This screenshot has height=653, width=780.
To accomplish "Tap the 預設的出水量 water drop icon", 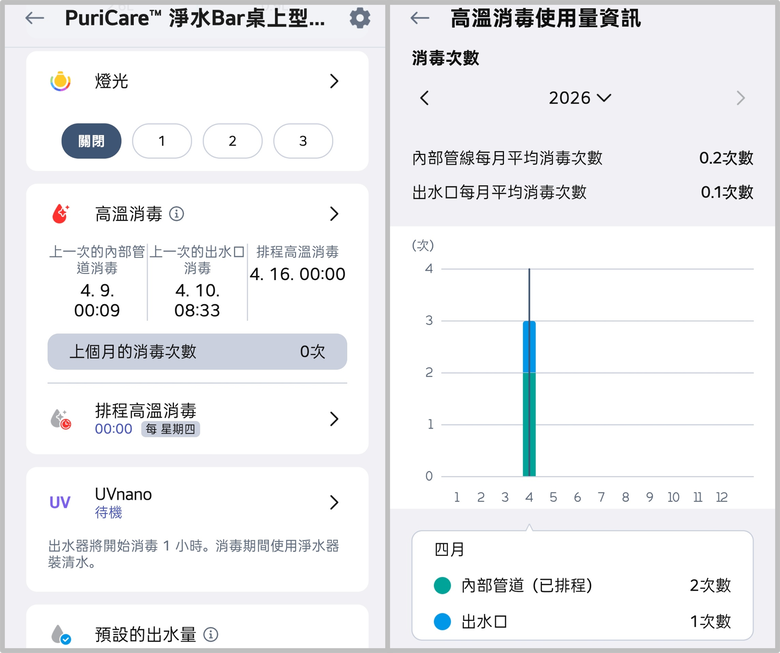I will pyautogui.click(x=61, y=635).
